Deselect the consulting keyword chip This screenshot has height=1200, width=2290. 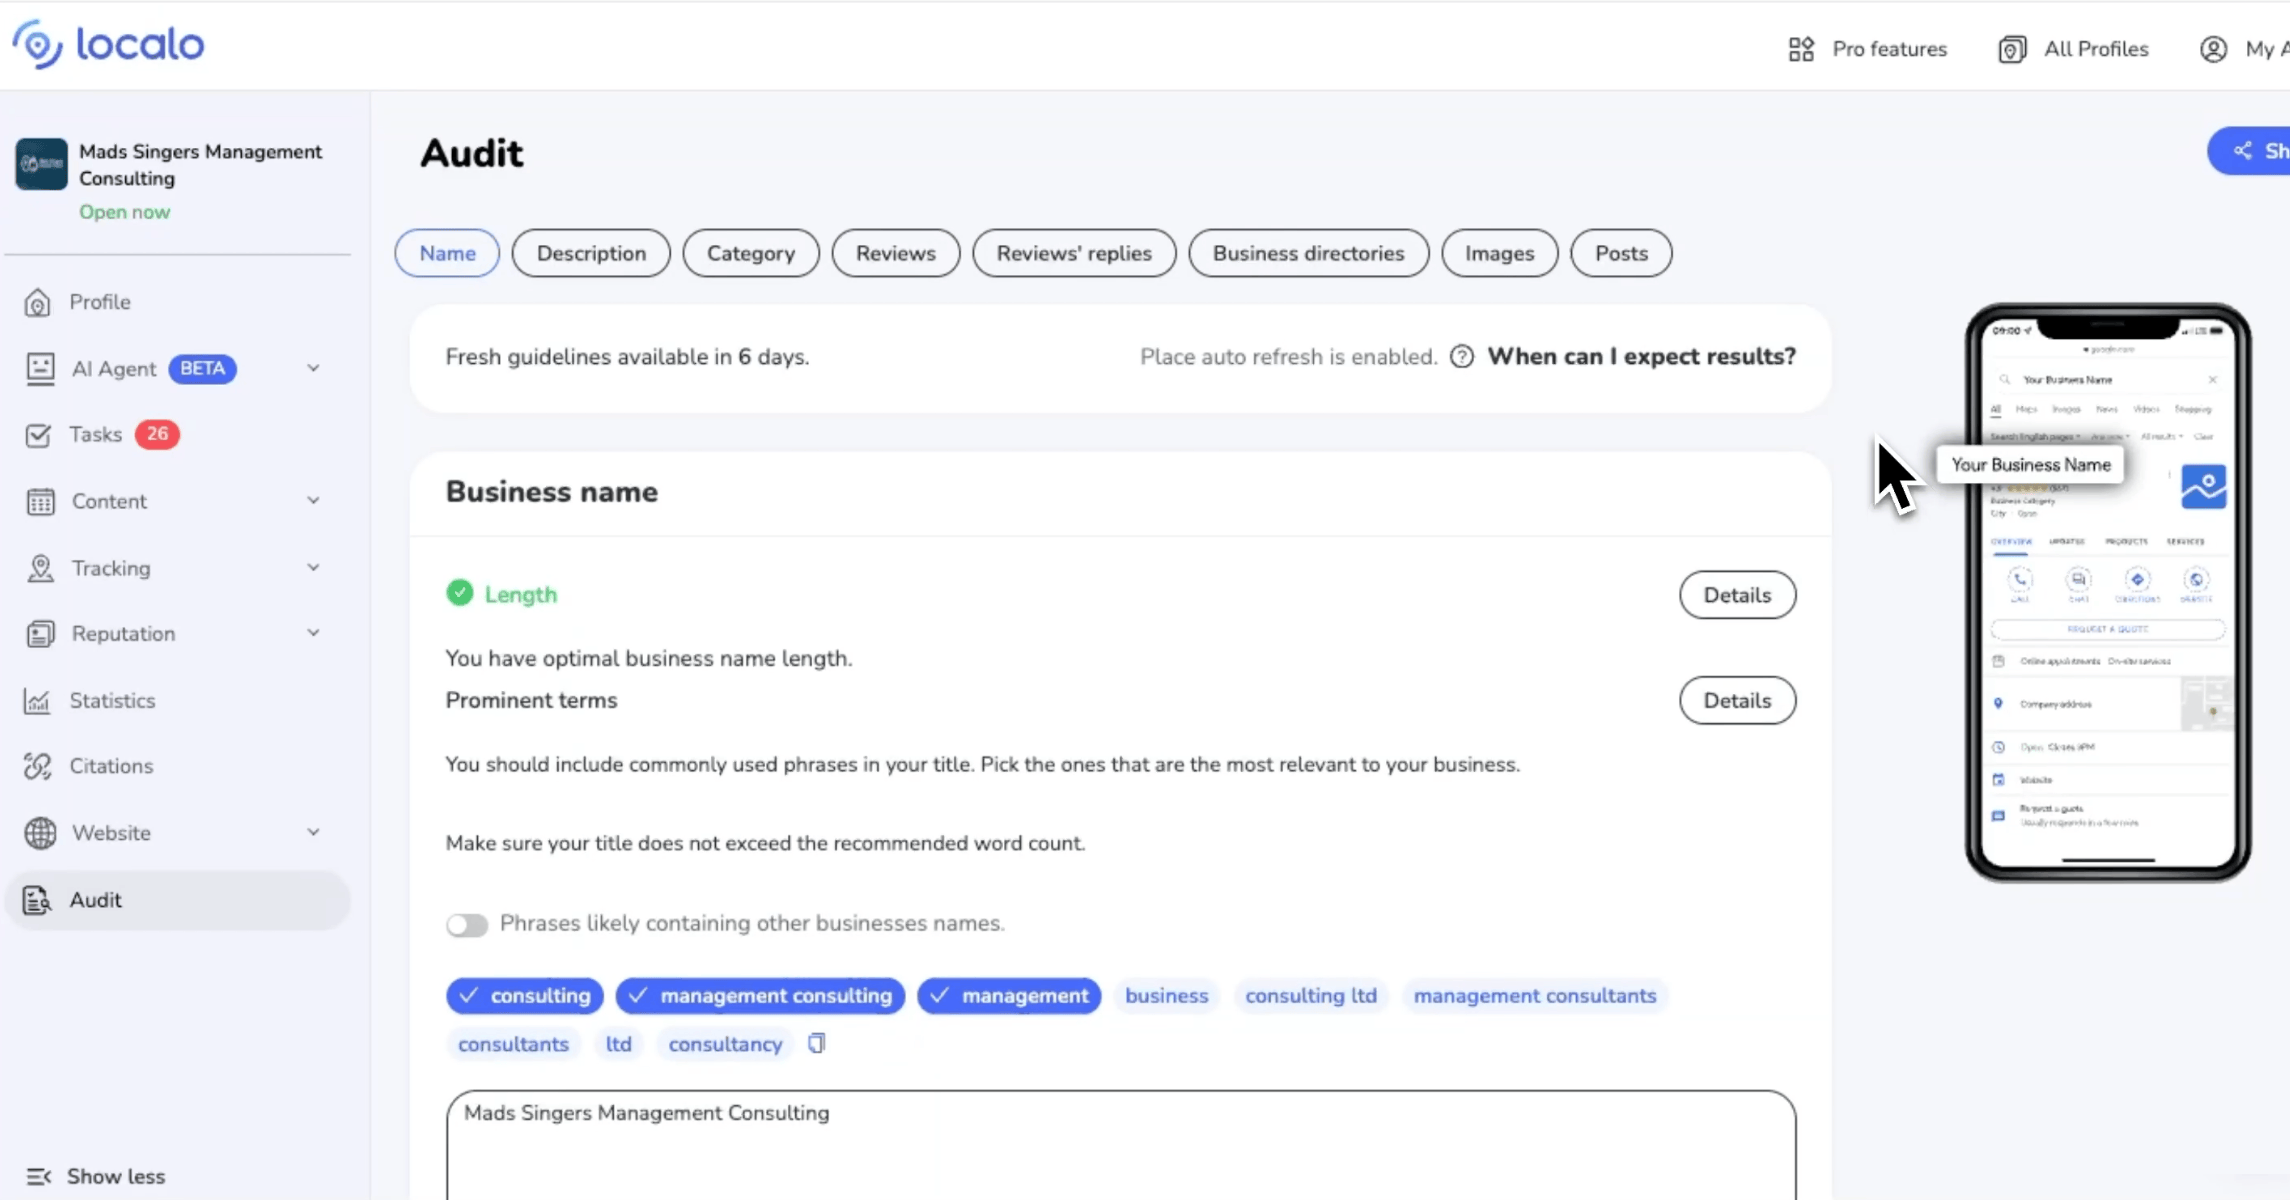[524, 995]
